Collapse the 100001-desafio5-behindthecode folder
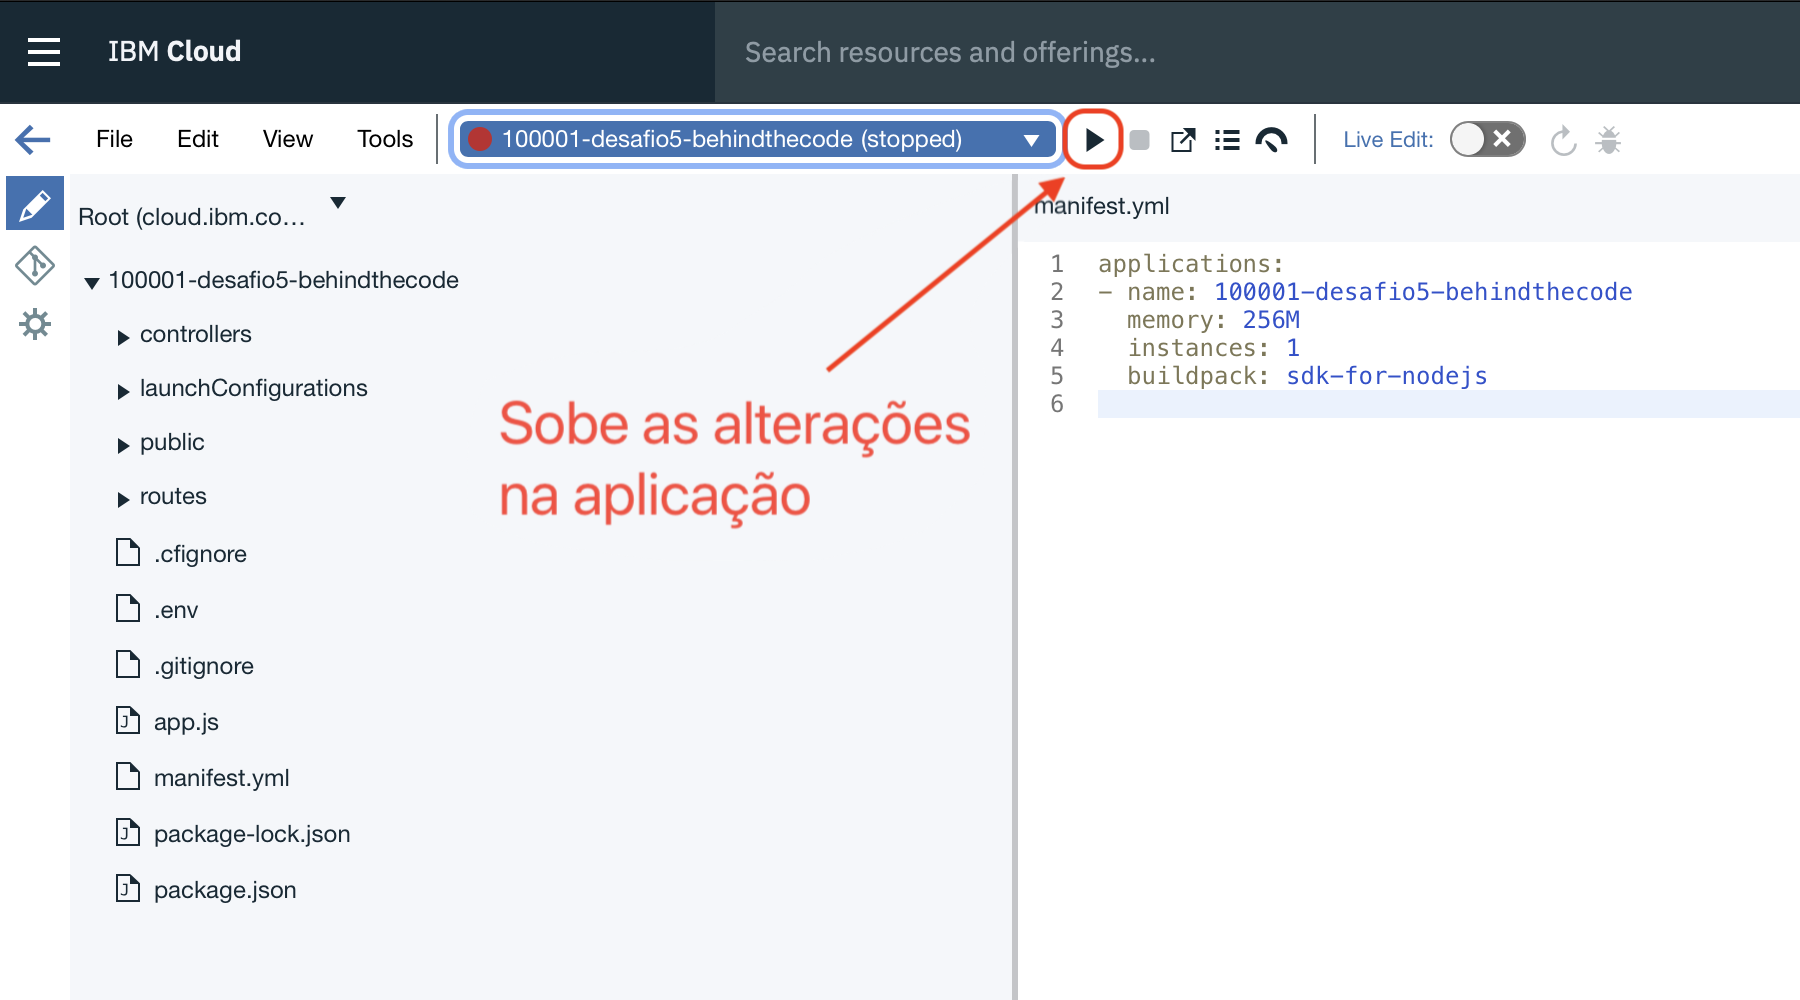This screenshot has height=1000, width=1800. 92,283
